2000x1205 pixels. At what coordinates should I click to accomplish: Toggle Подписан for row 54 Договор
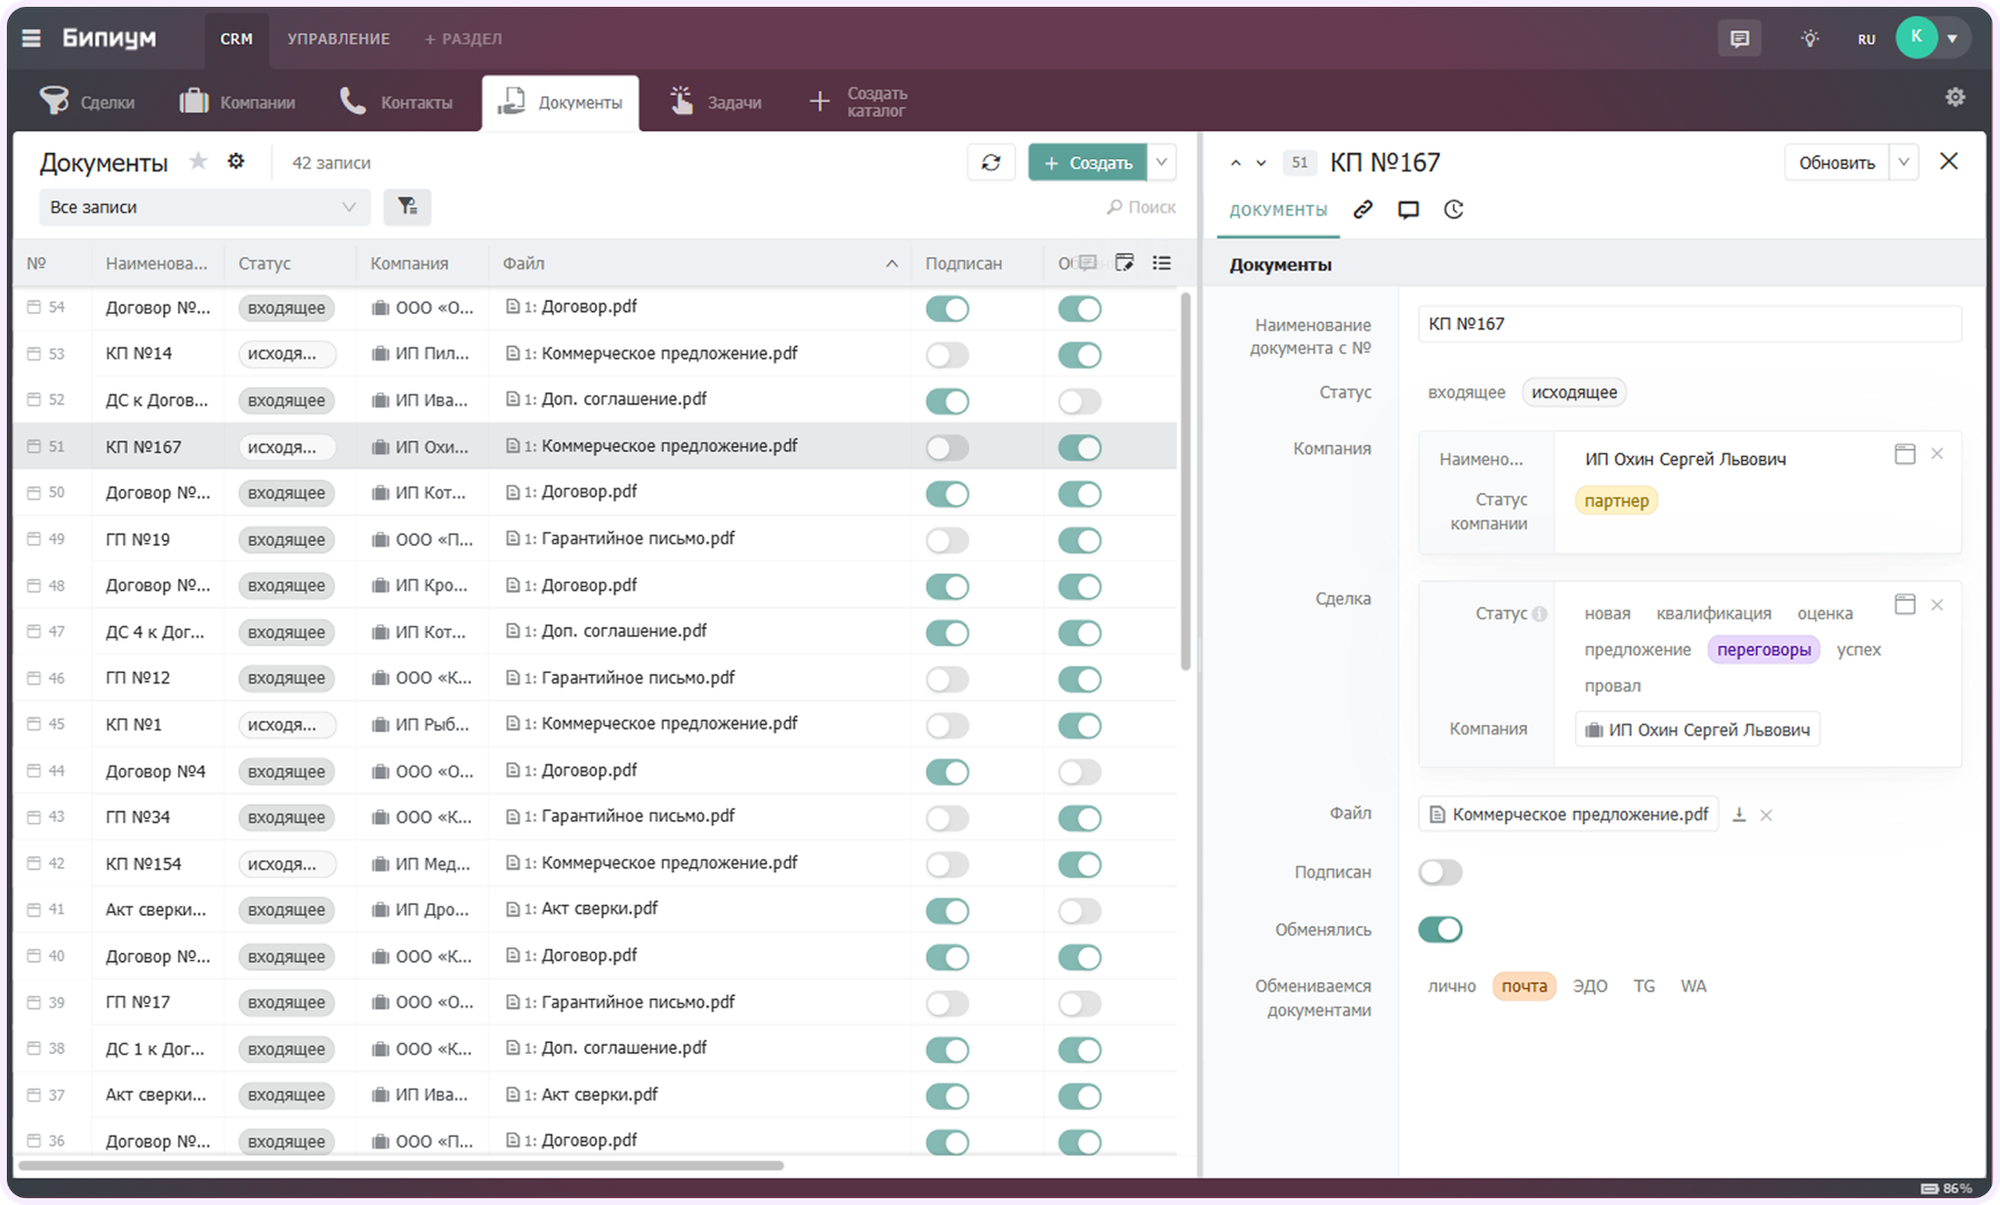point(947,308)
